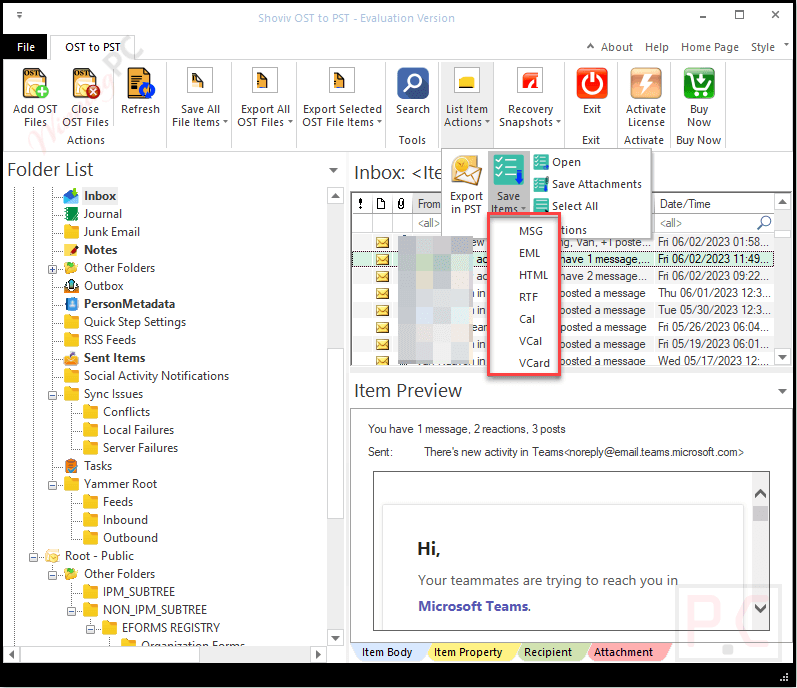Select MSG format from Save Items menu
The width and height of the screenshot is (797, 688).
531,231
